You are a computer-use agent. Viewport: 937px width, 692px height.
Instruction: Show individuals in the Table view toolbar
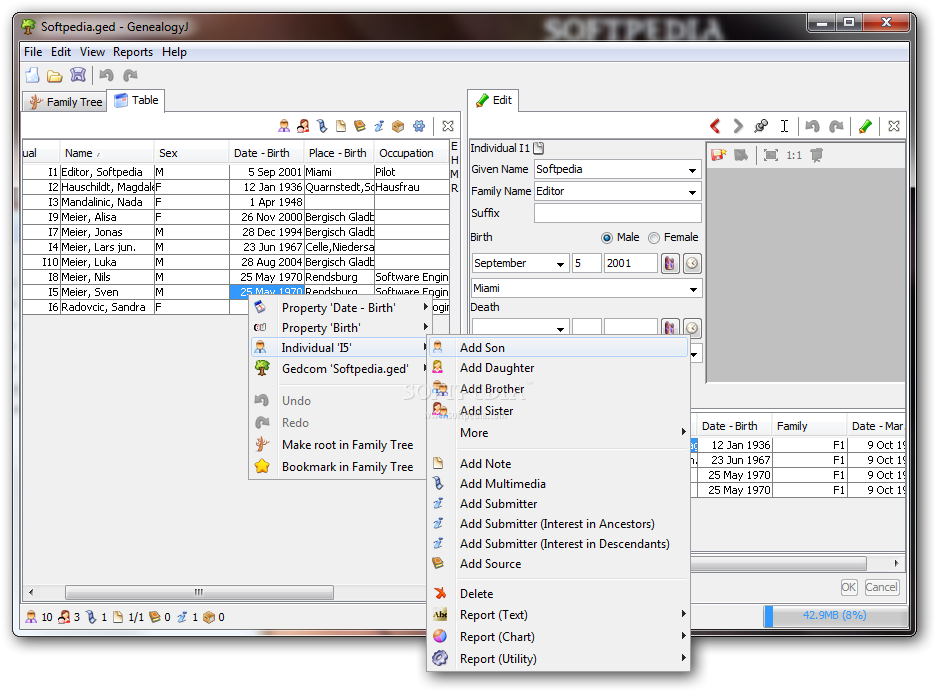click(x=284, y=126)
